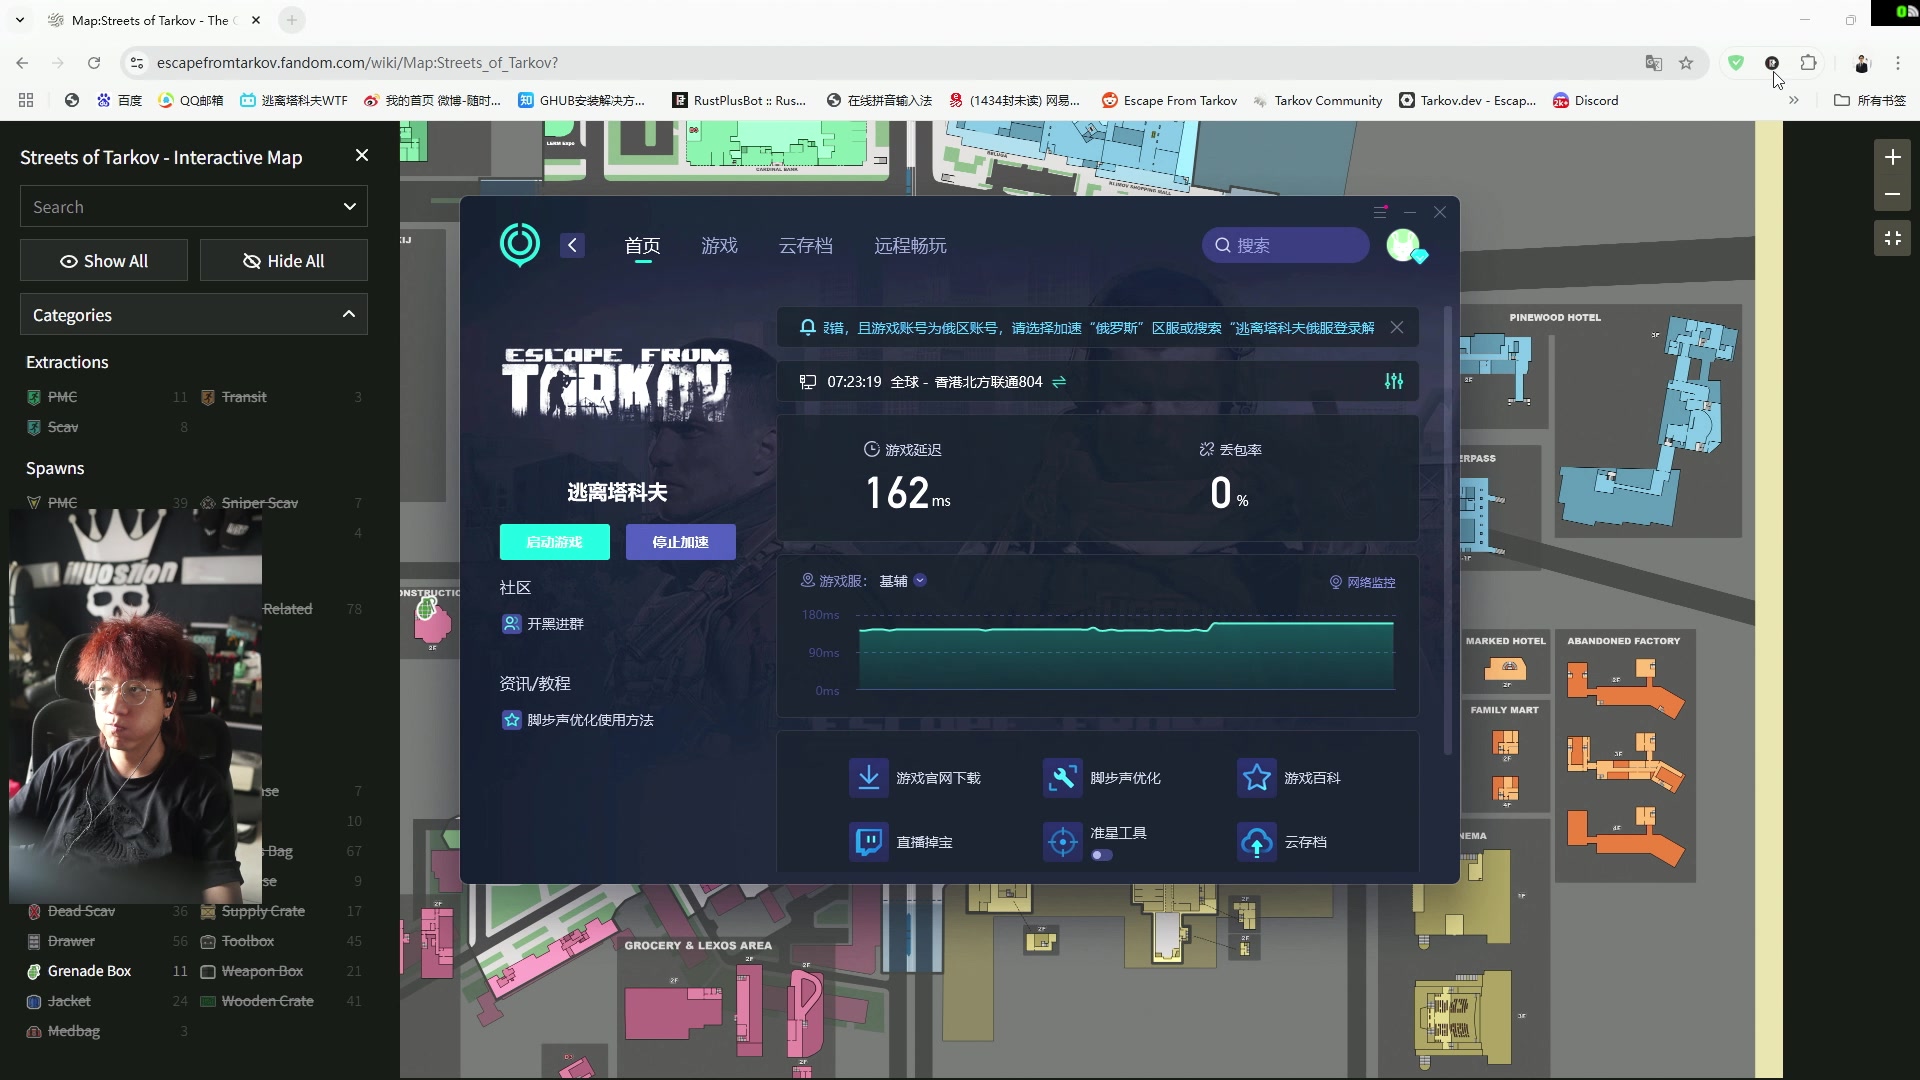Reload the Tarkov wiki page
Screen dimensions: 1920x1080
[x=94, y=63]
